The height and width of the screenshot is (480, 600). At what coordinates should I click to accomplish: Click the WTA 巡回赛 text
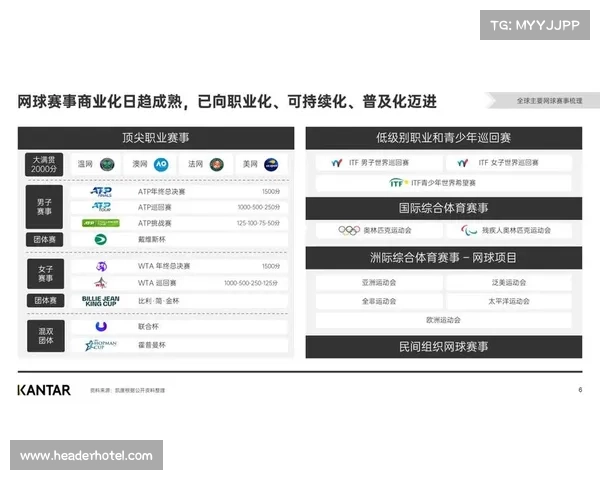click(x=157, y=283)
